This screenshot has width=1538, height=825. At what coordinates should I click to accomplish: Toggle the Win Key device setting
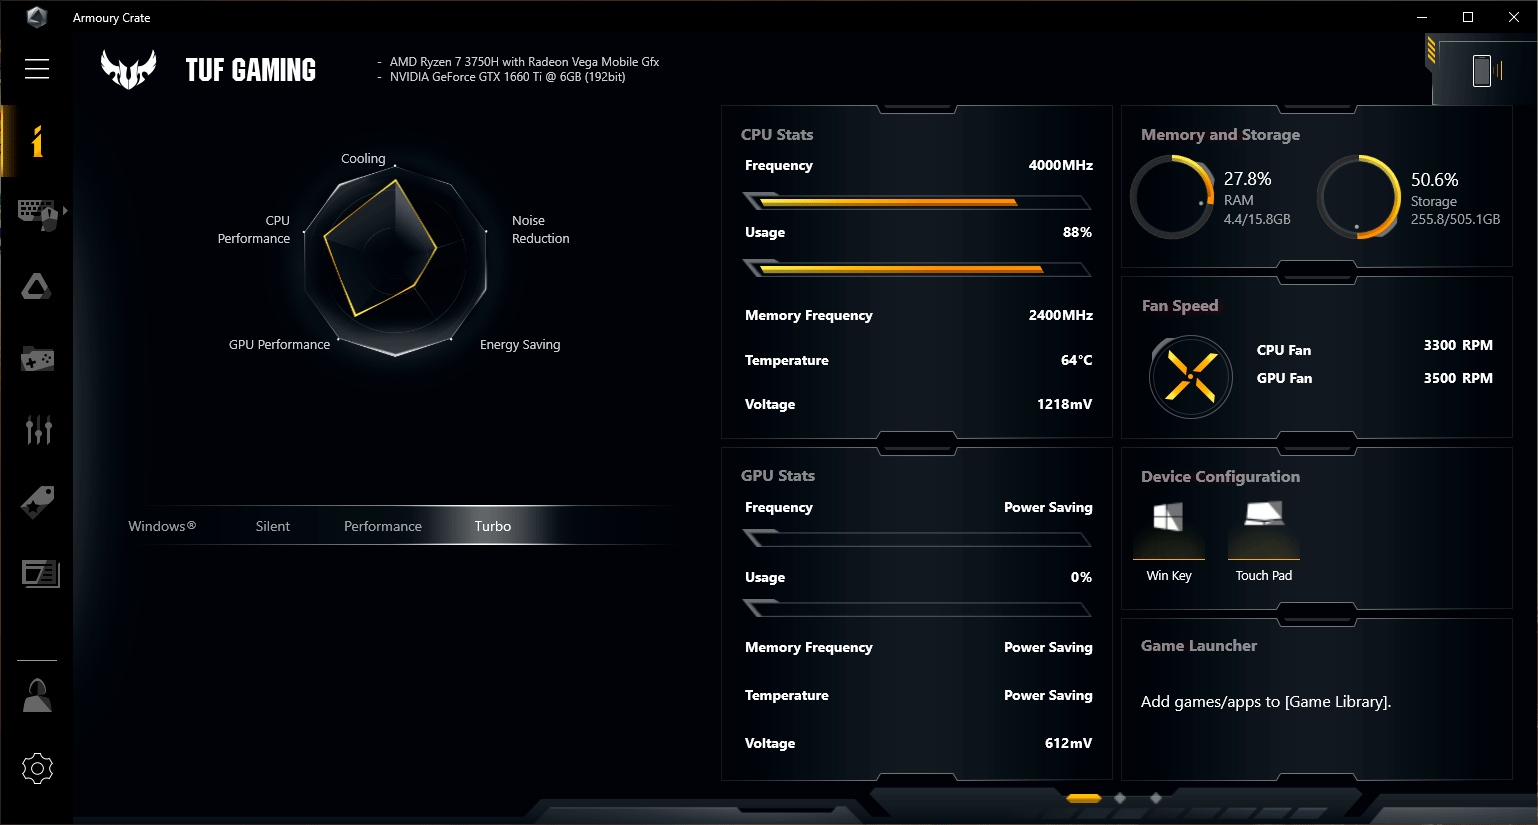(x=1169, y=540)
